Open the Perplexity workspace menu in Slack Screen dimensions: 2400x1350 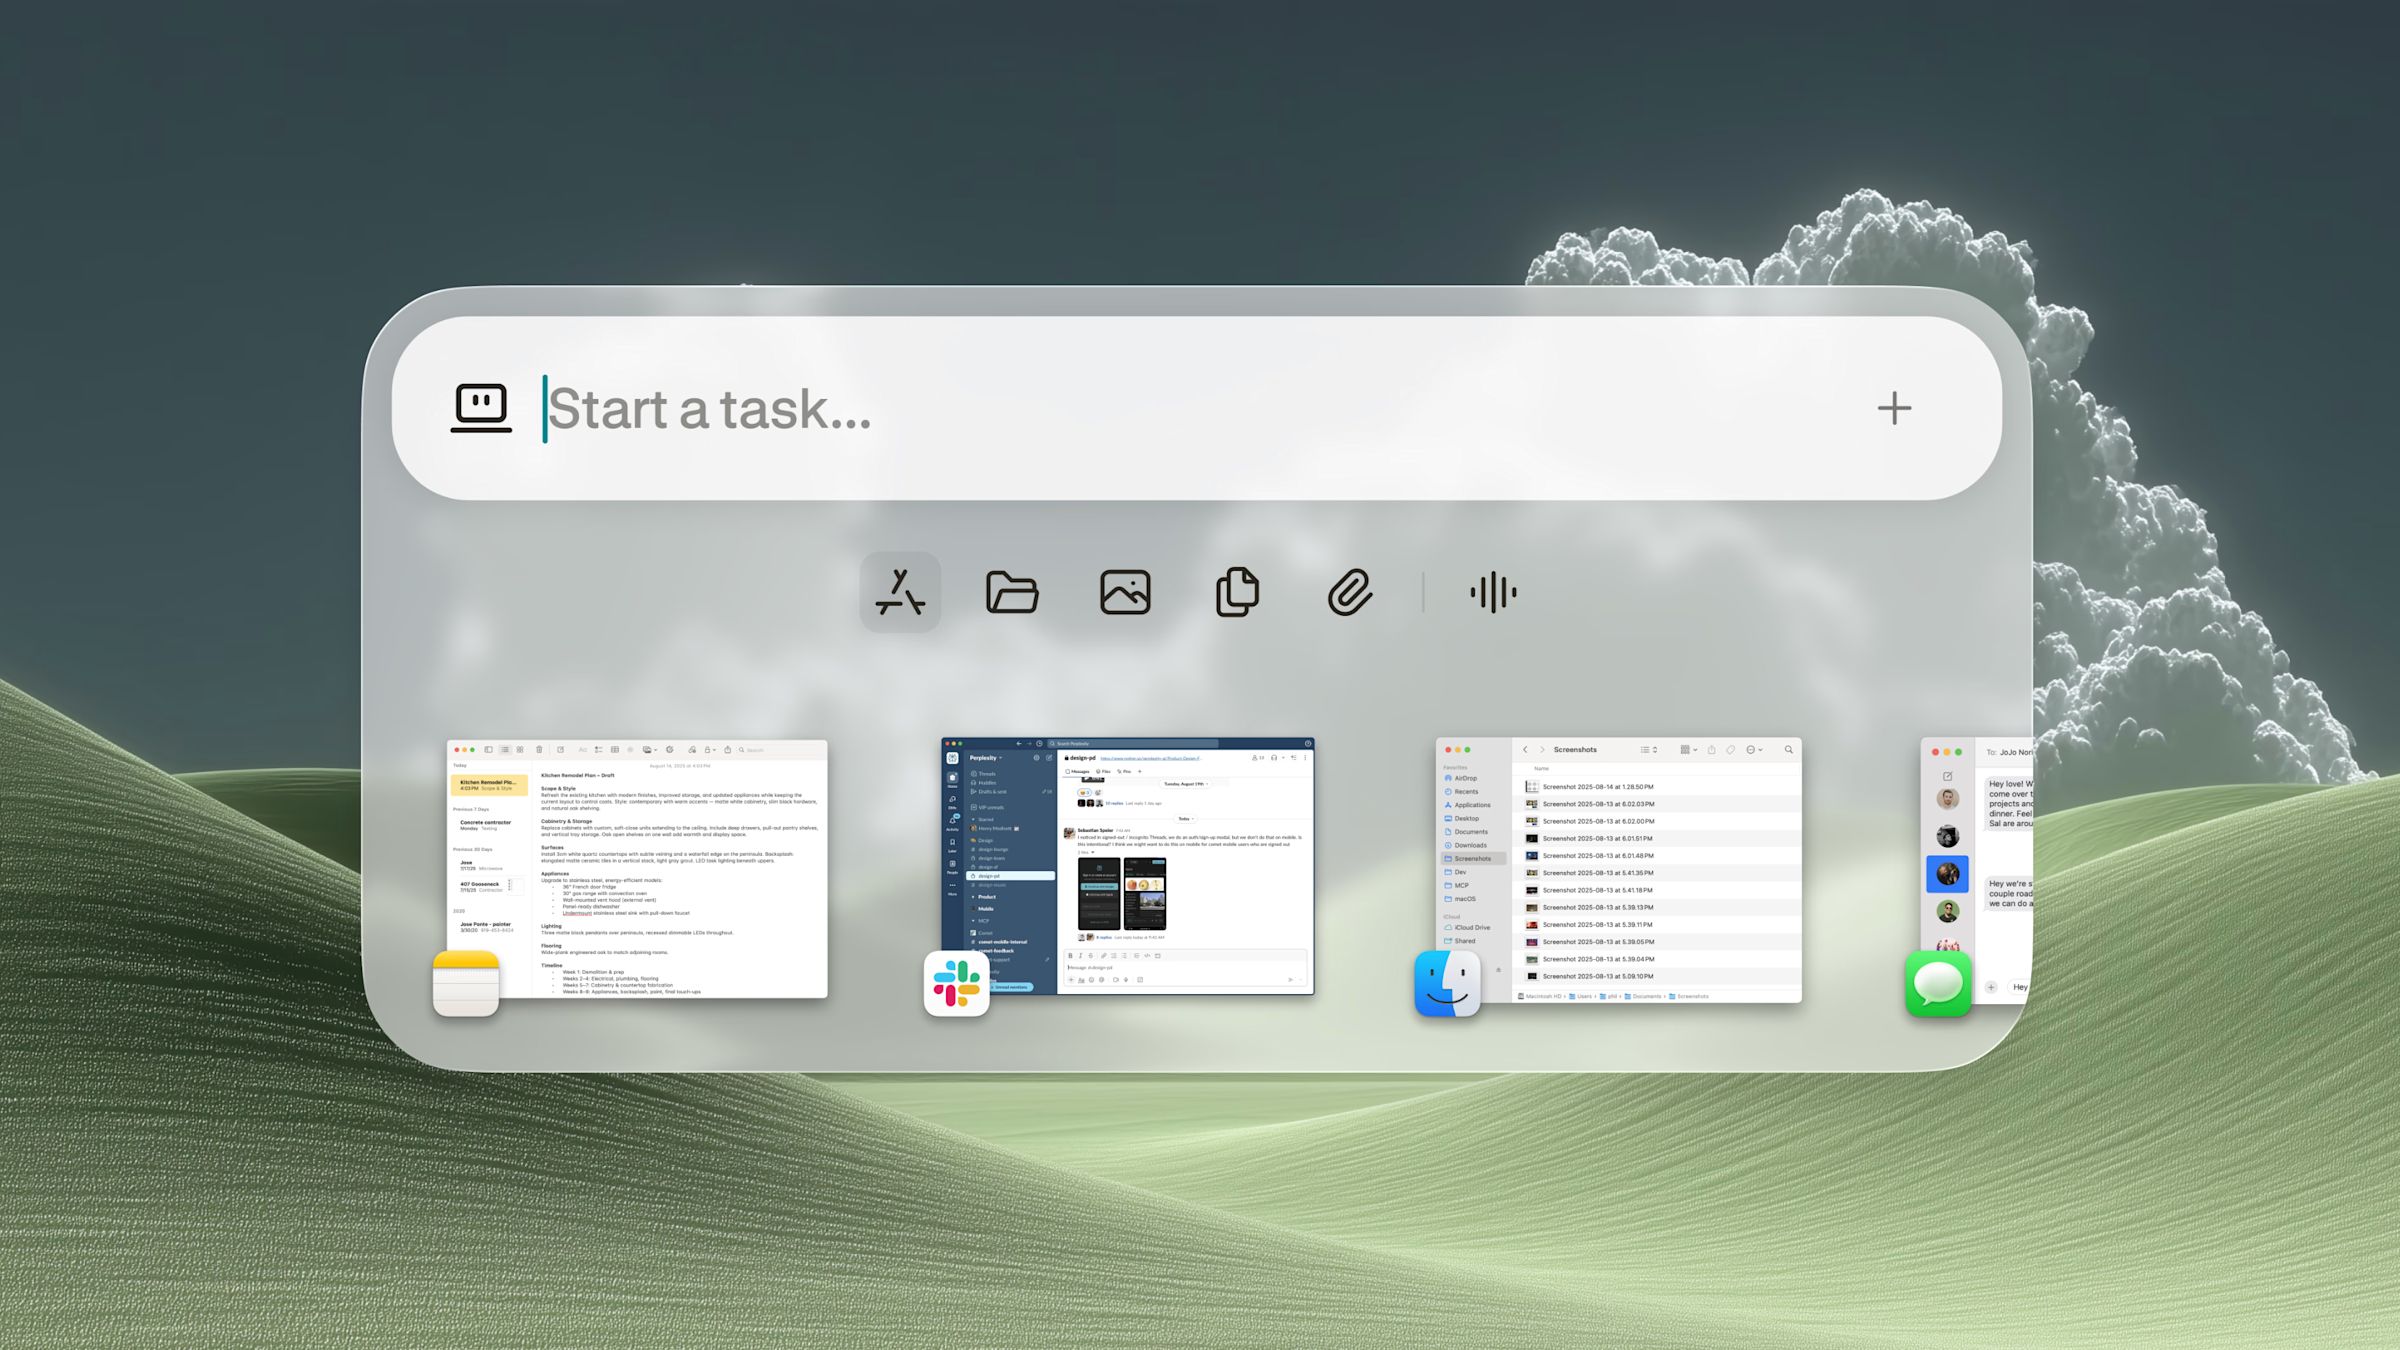point(985,758)
